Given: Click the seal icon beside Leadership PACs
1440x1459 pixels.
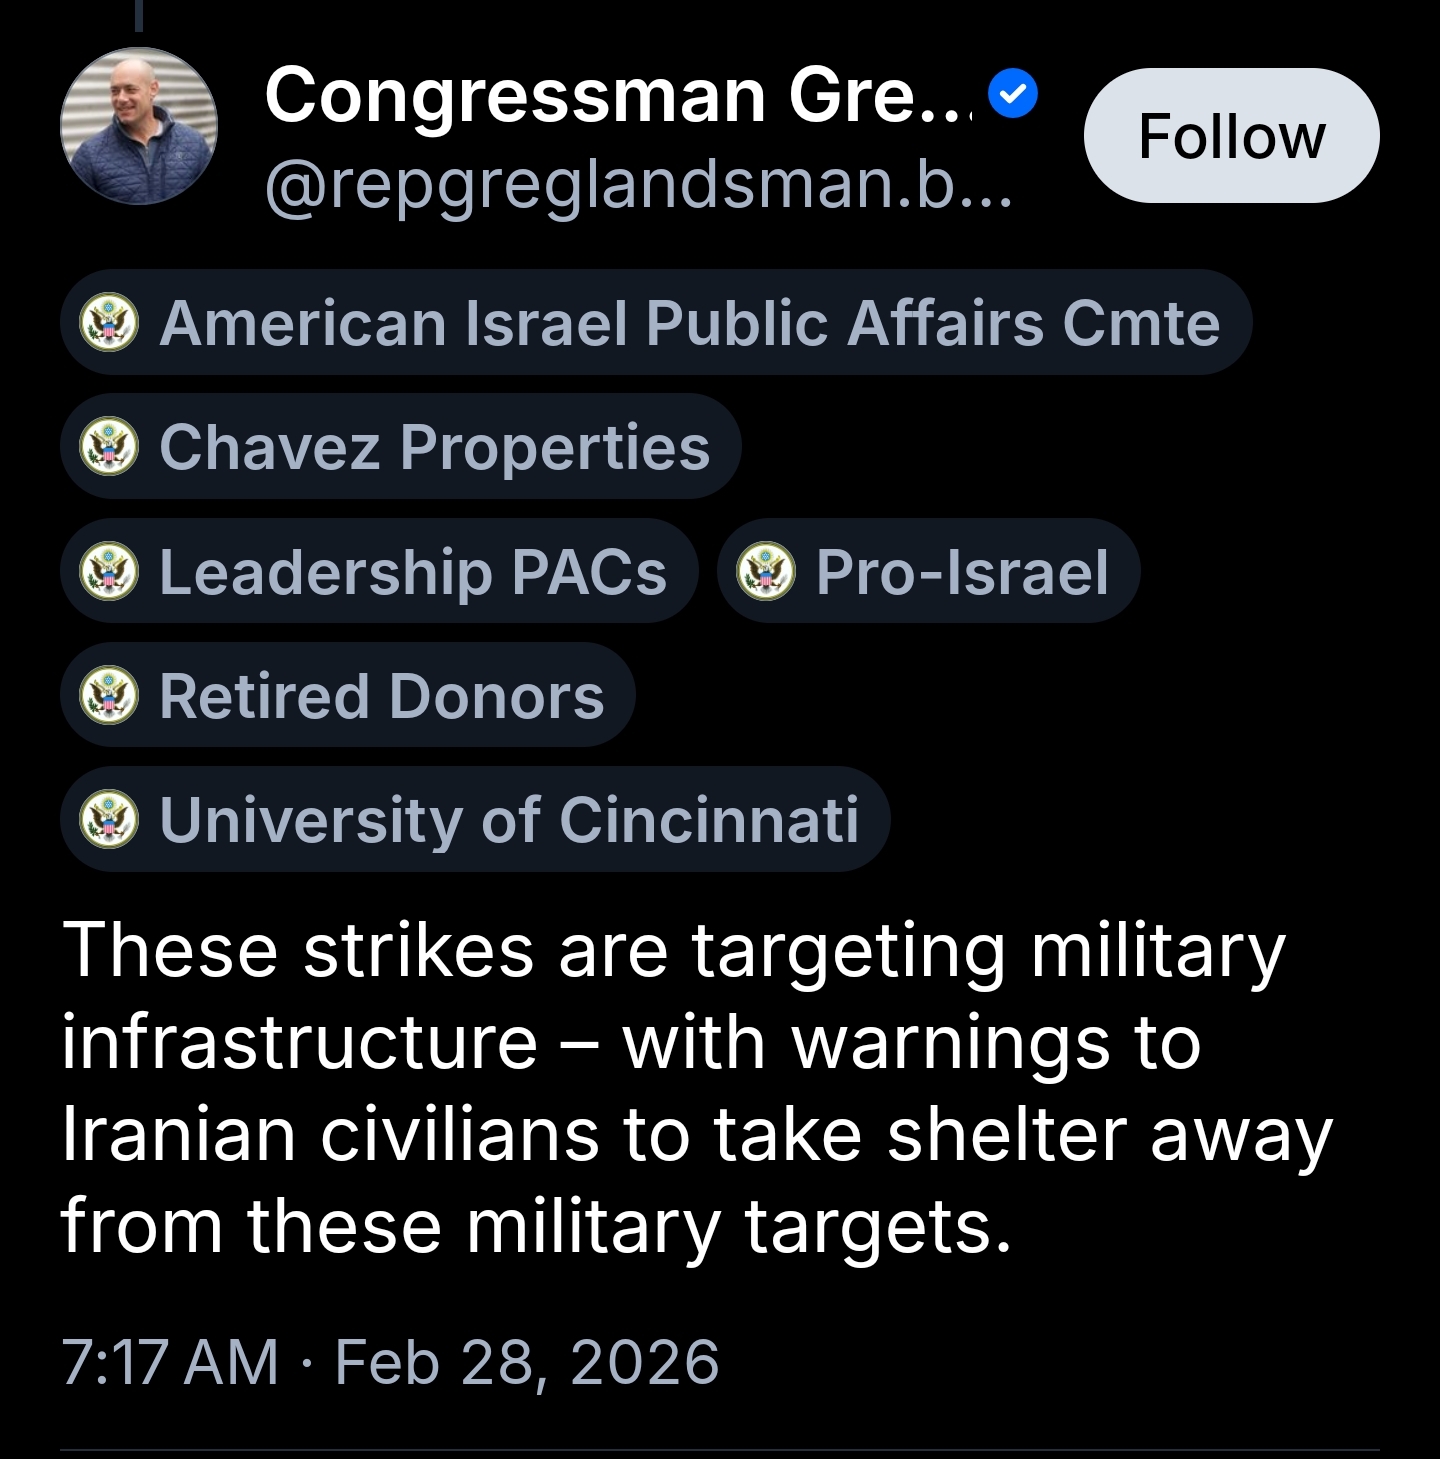Looking at the screenshot, I should pos(109,572).
